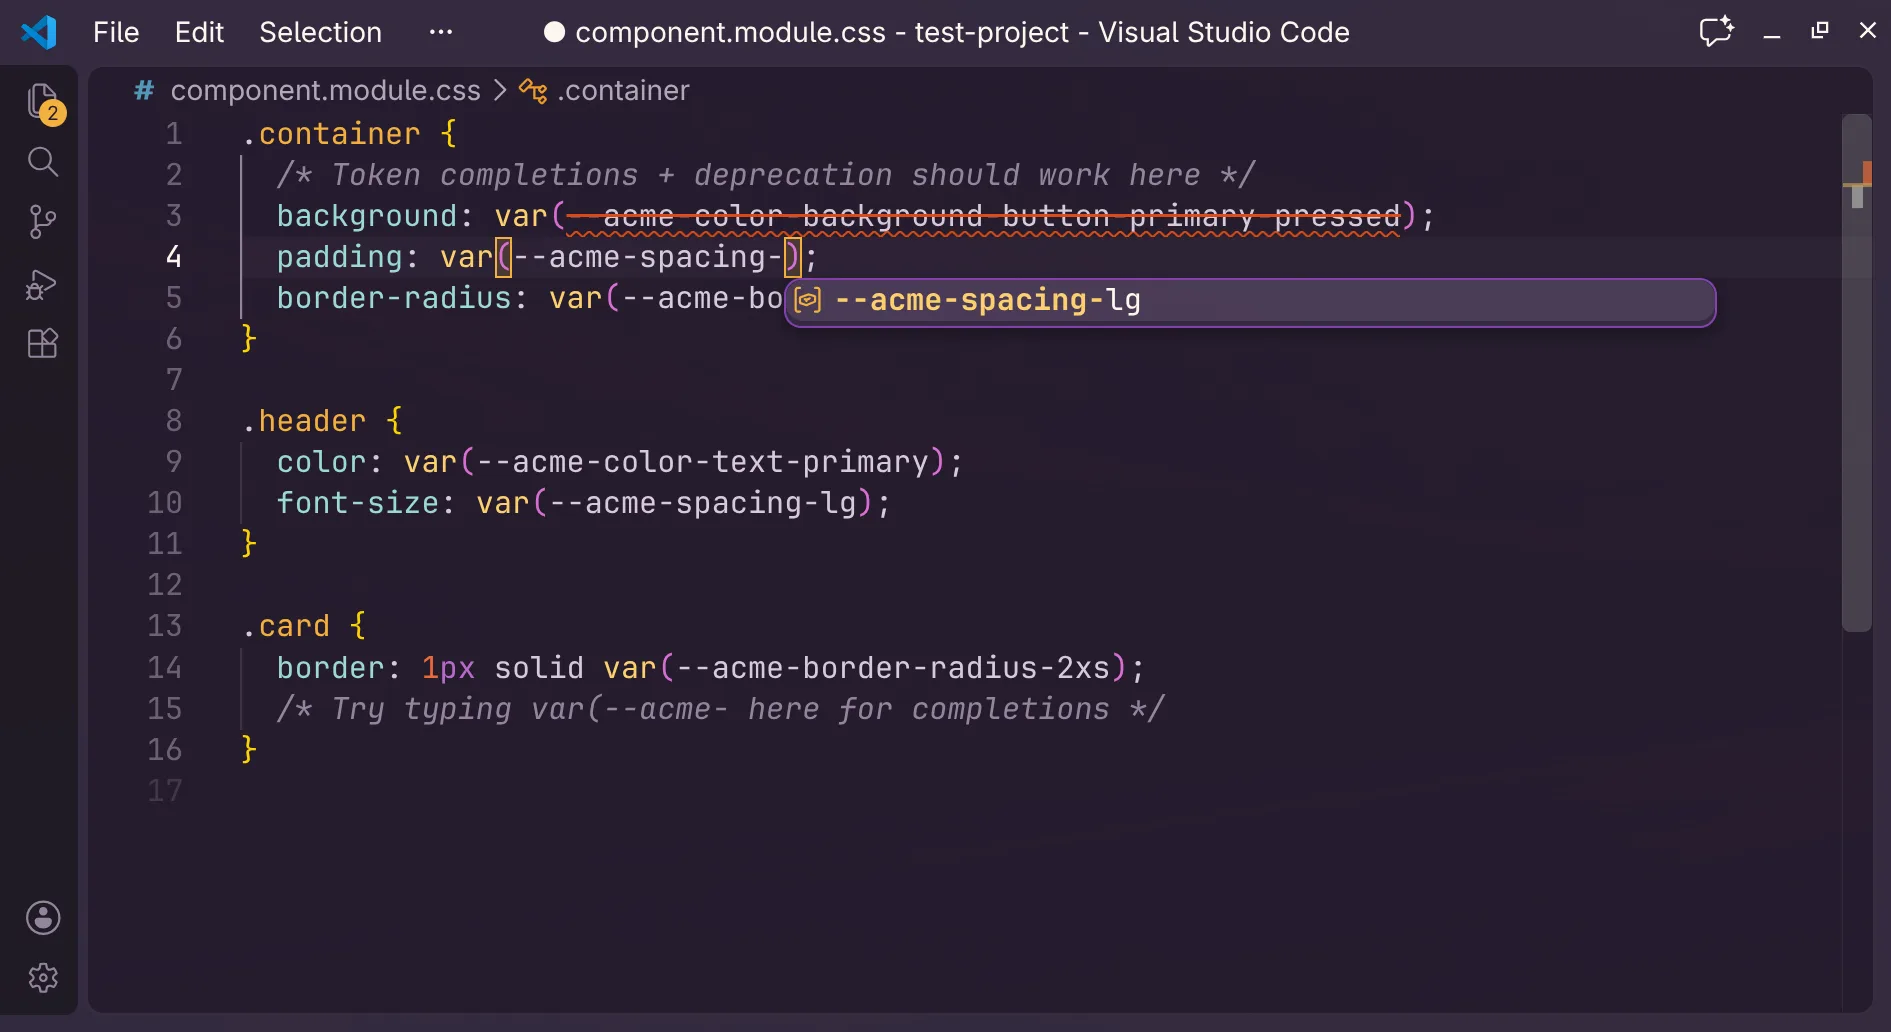Viewport: 1891px width, 1032px height.
Task: Click the comment on line 15
Action: coord(720,709)
